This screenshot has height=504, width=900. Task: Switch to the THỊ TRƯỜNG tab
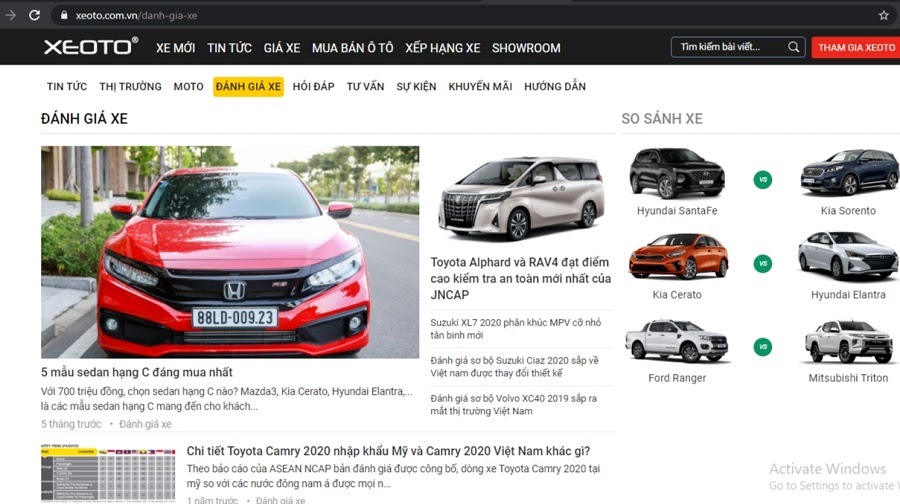[x=130, y=87]
